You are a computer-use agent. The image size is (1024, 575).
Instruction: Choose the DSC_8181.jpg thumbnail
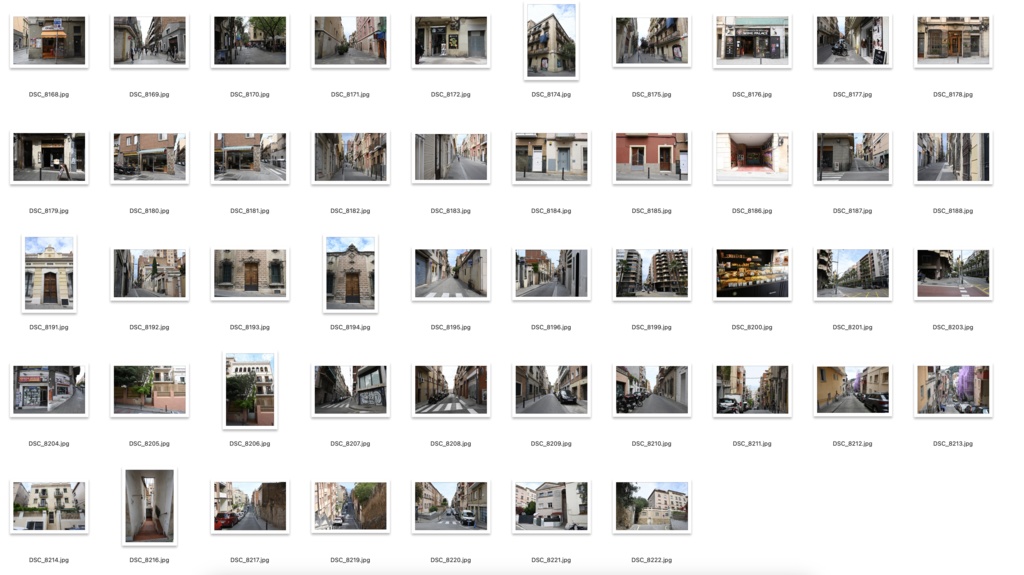250,157
